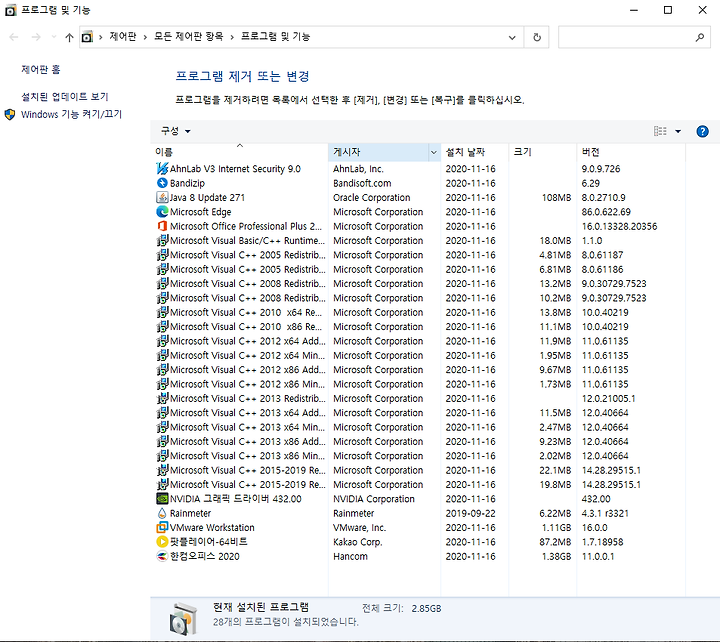Click the Visual C++ 2010 x86 installer icon
720x642 pixels.
point(162,327)
